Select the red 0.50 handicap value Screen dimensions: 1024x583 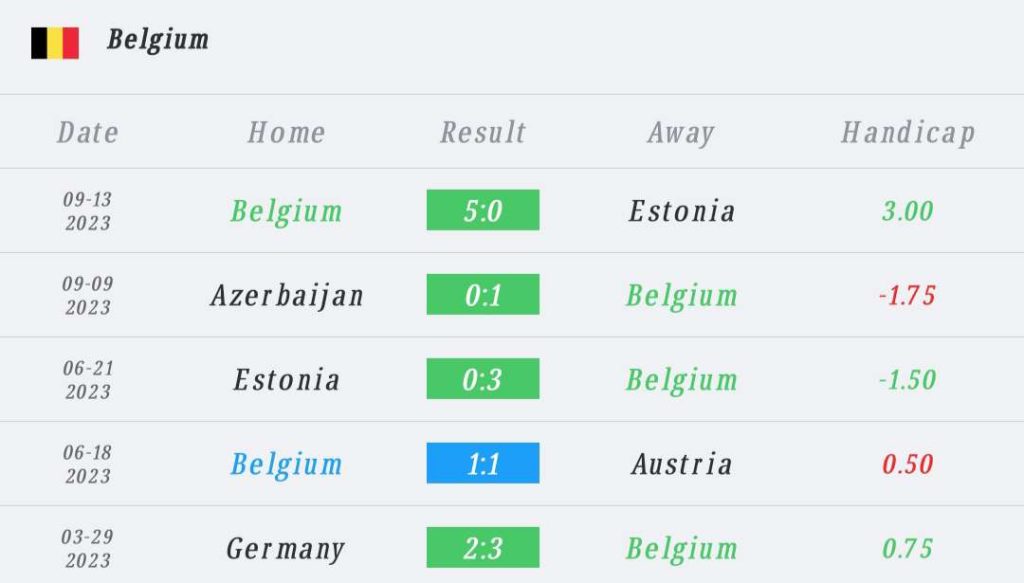pyautogui.click(x=908, y=464)
